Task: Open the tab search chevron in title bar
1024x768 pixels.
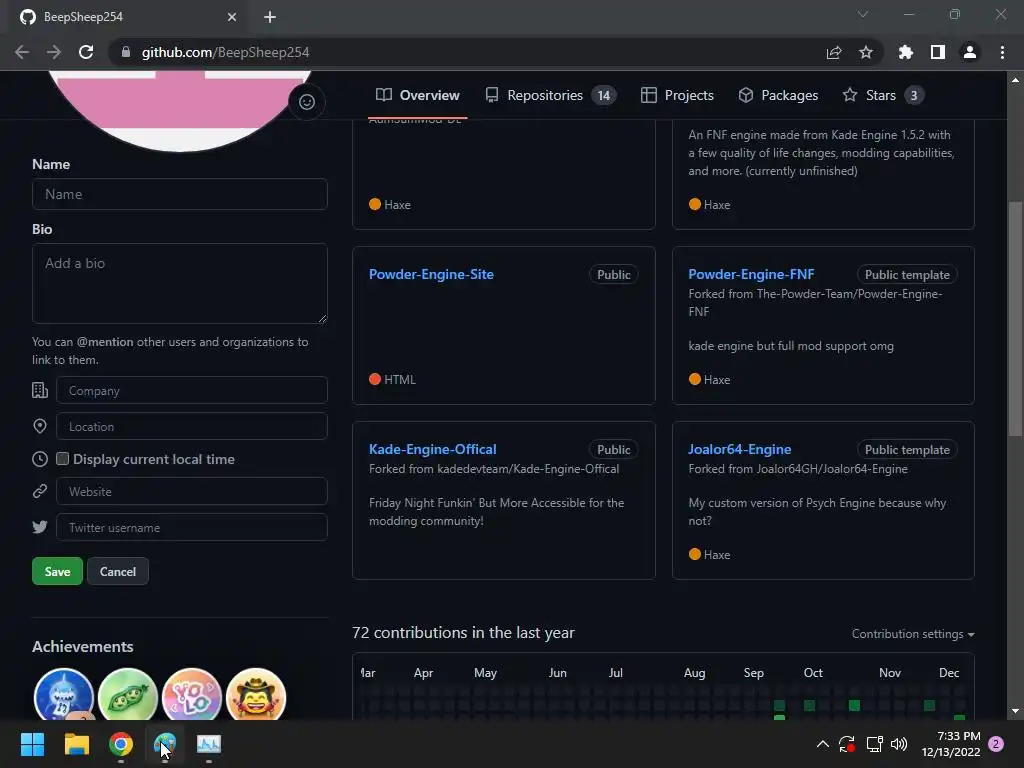Action: [863, 14]
